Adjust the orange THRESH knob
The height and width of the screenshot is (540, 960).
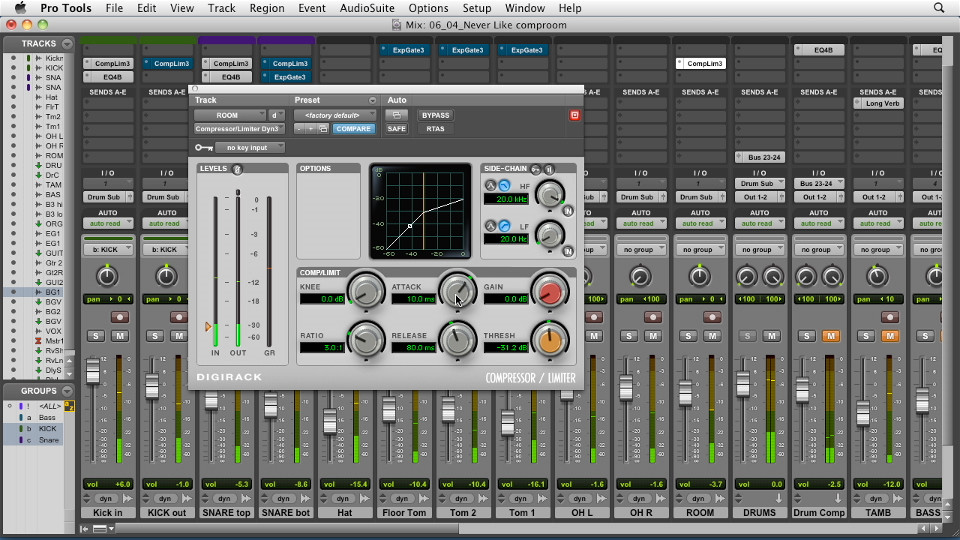click(x=550, y=340)
